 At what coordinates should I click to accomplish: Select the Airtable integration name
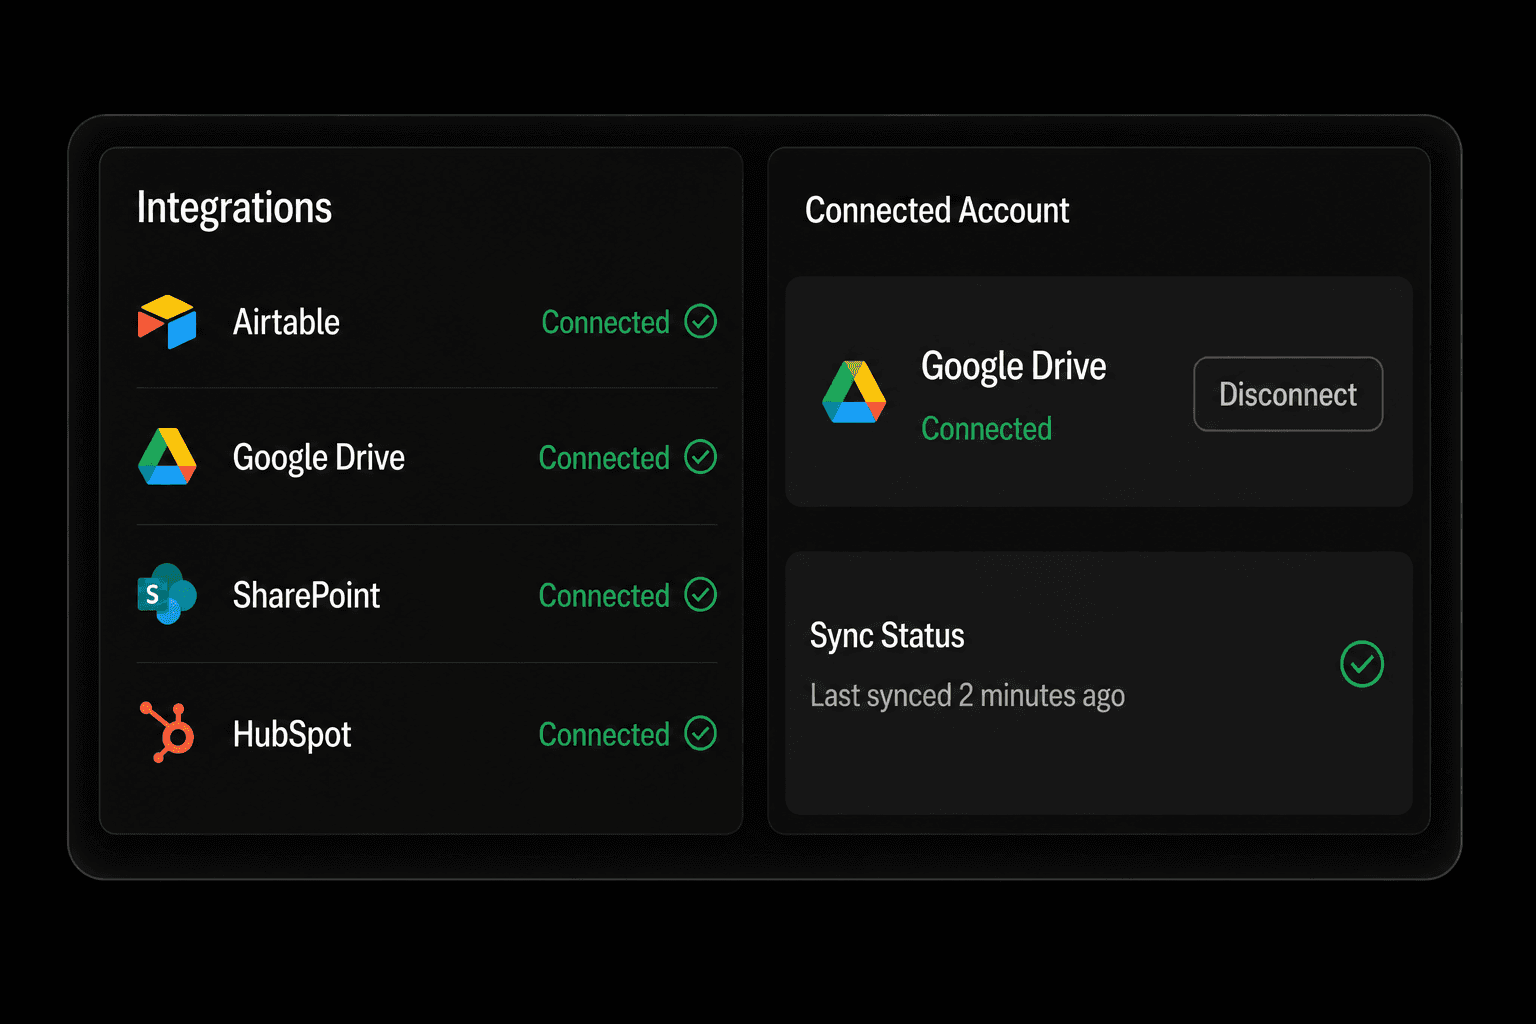click(x=286, y=322)
